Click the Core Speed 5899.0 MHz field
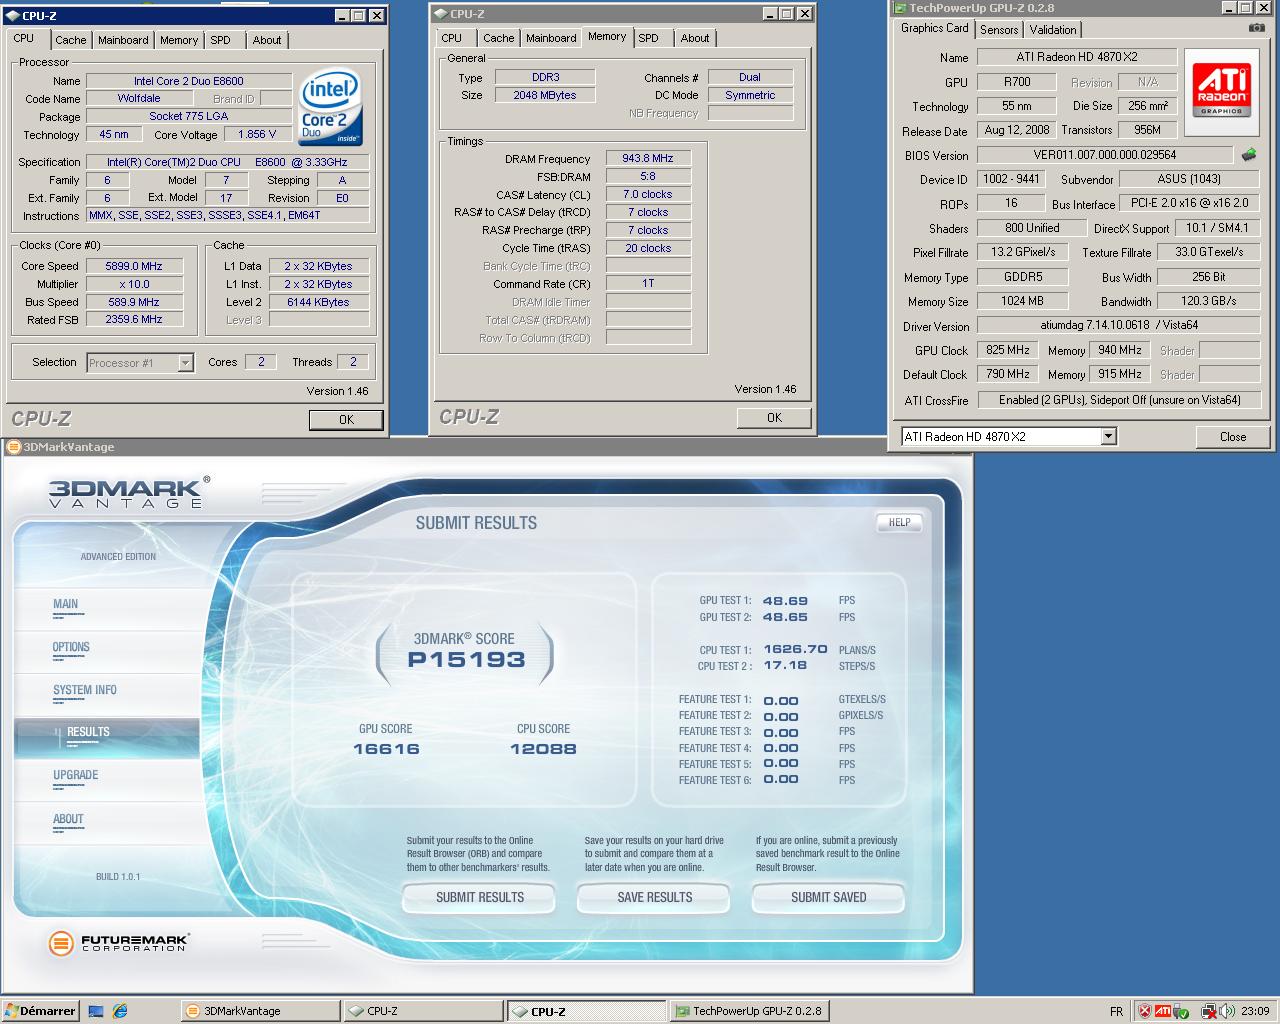The height and width of the screenshot is (1024, 1280). click(x=134, y=266)
